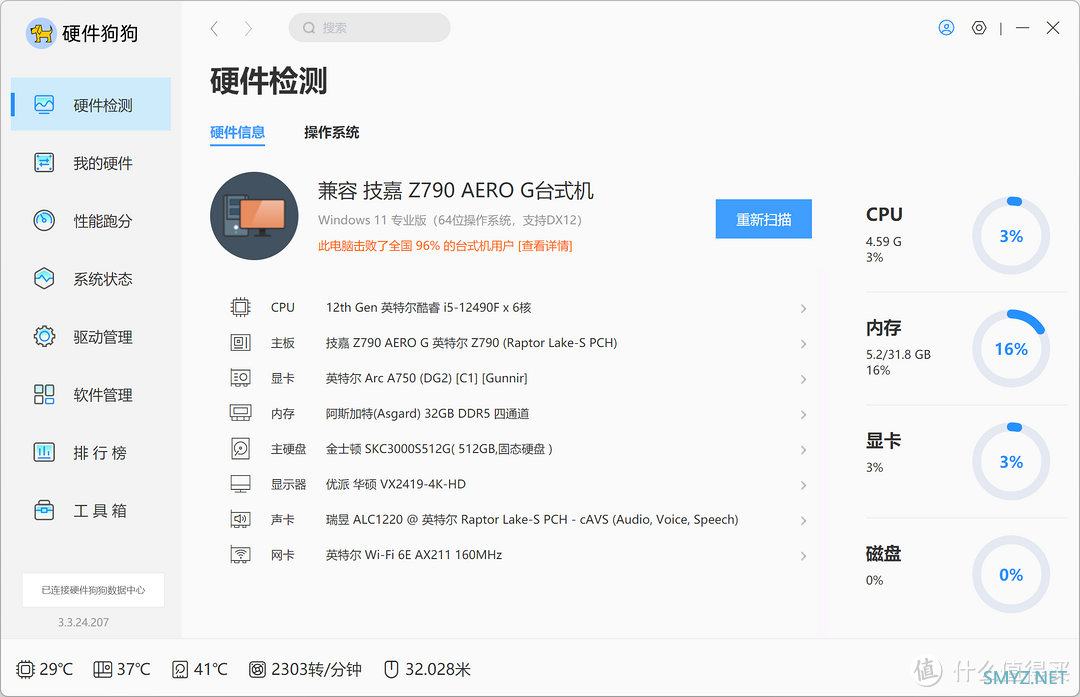
Task: Open 软件管理 in the sidebar
Action: [91, 395]
